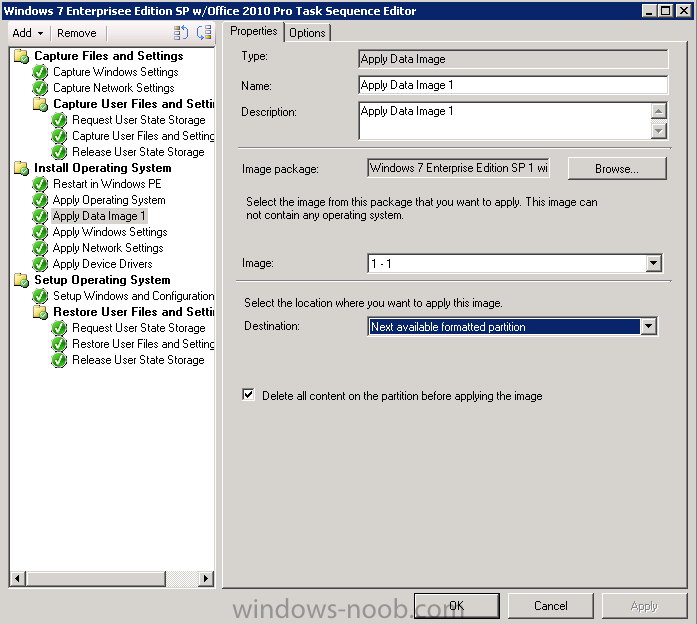
Task: Select the Apply Device Drivers step
Action: click(103, 264)
